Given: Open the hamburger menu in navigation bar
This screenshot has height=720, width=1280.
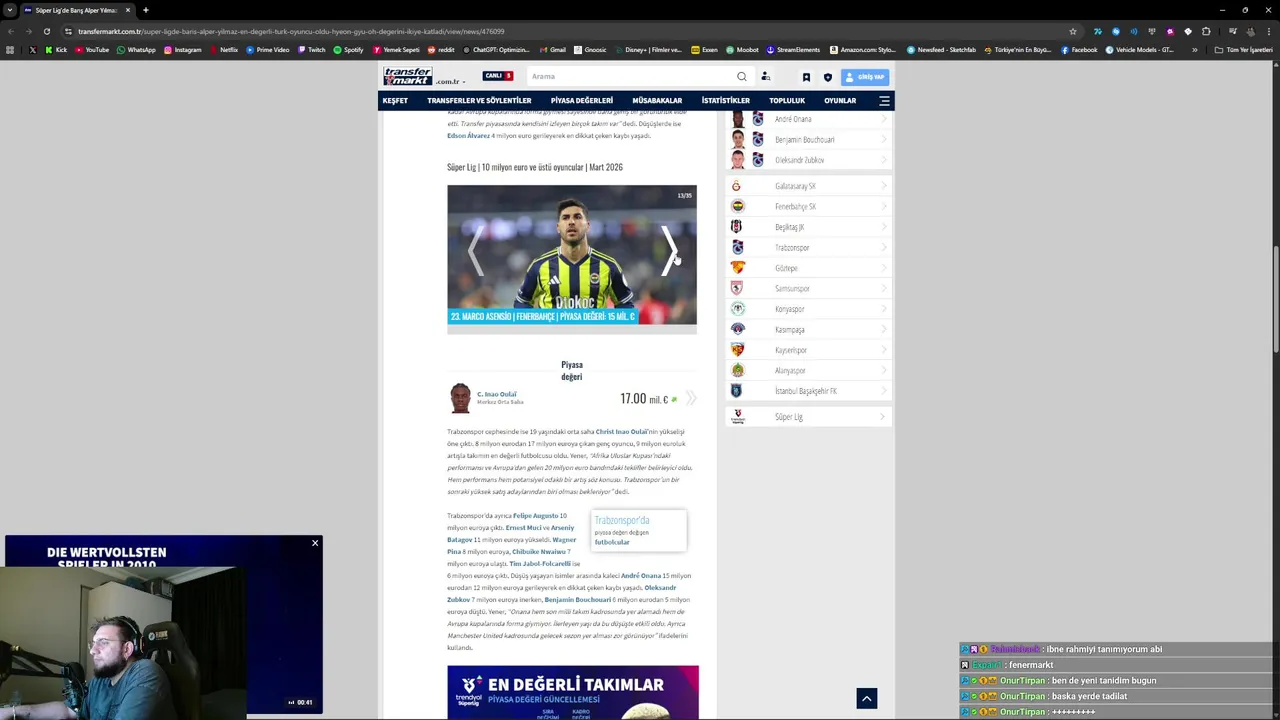Looking at the screenshot, I should tap(884, 101).
